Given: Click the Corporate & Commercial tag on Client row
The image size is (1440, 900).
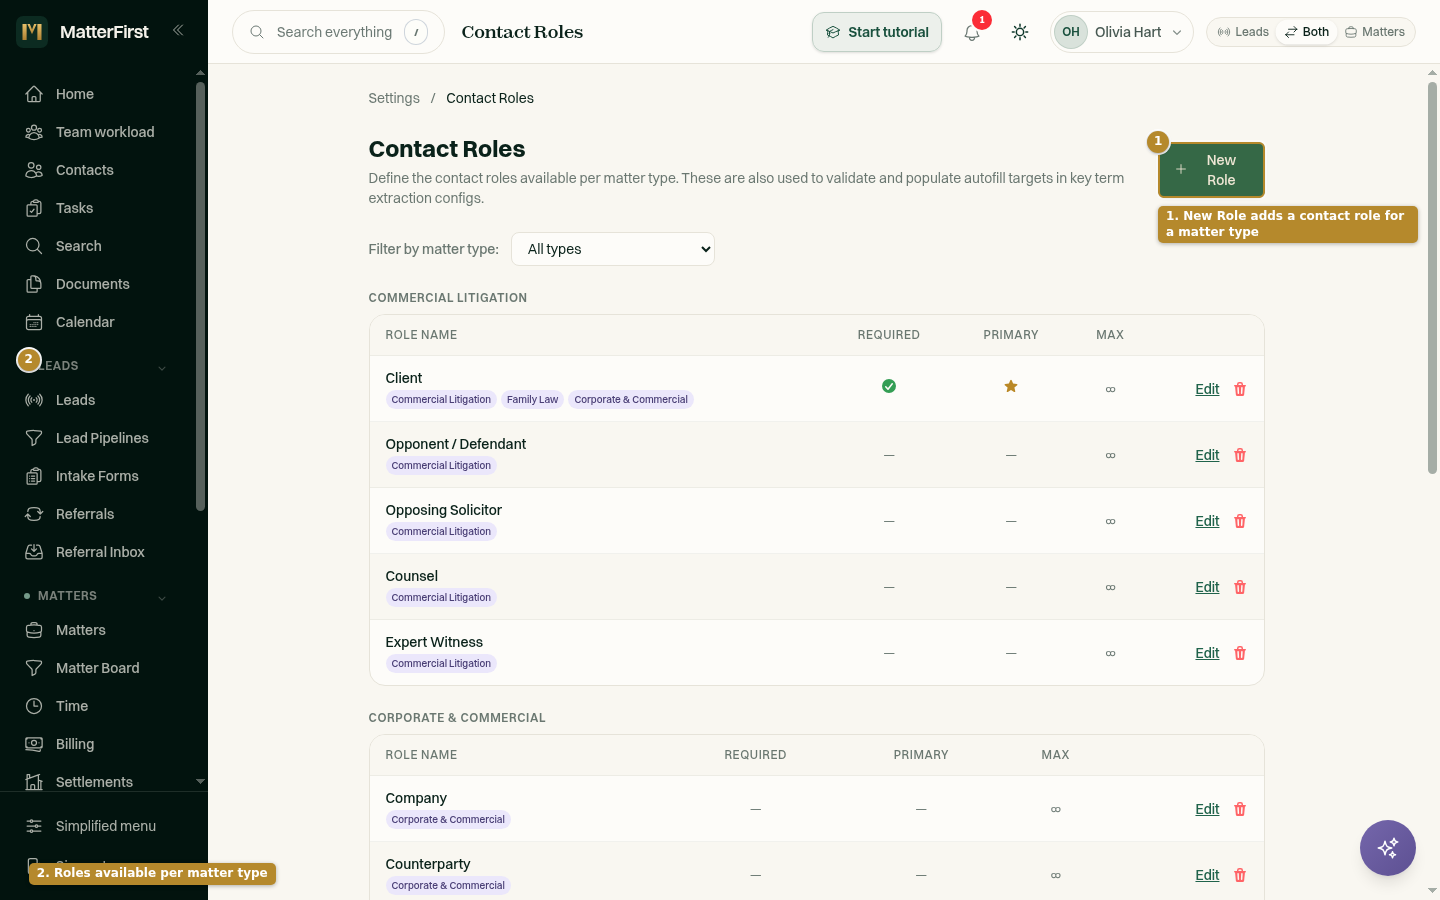Looking at the screenshot, I should tap(631, 399).
